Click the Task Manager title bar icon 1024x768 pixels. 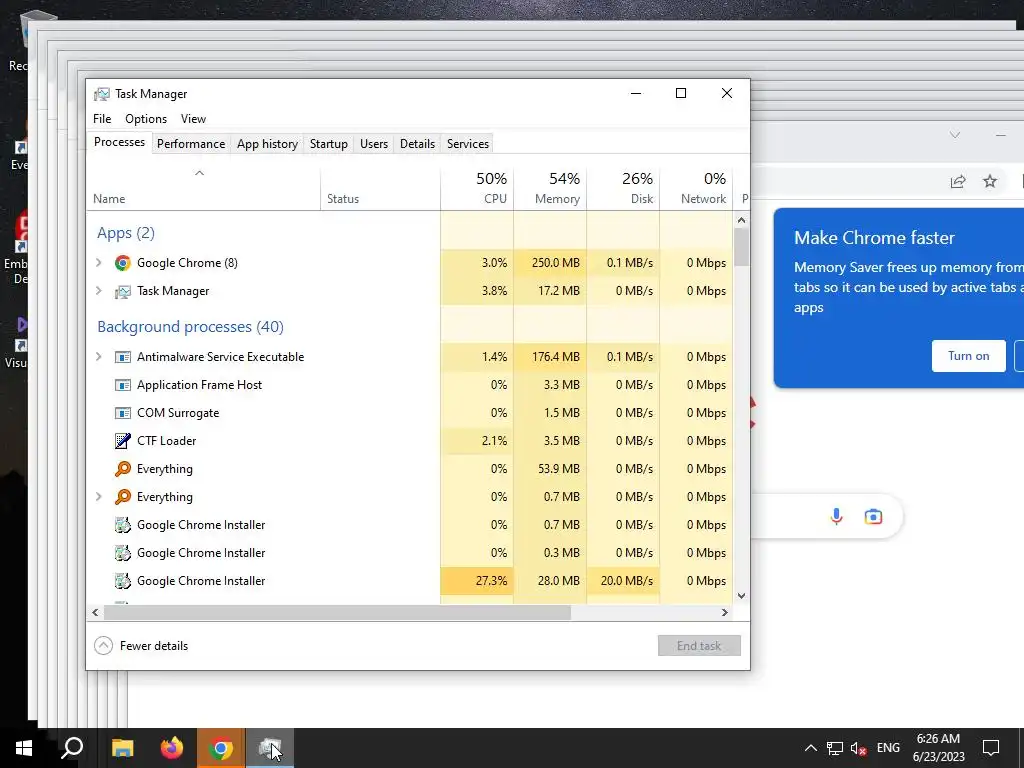(101, 94)
